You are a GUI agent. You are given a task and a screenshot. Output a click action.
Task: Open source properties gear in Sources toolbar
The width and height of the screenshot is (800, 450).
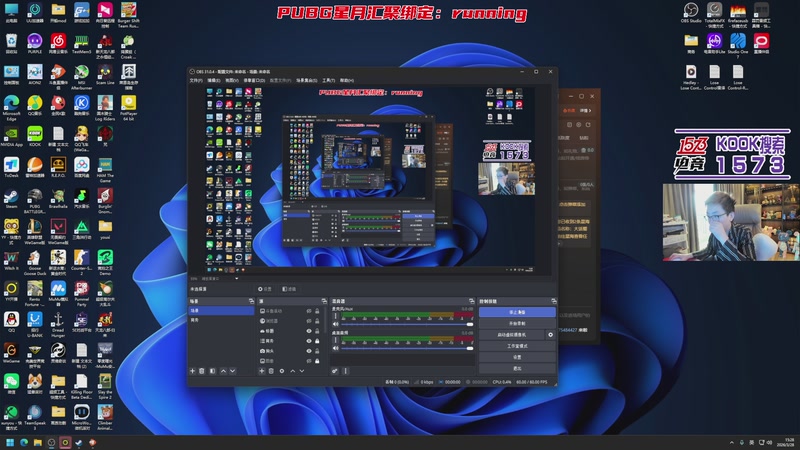pyautogui.click(x=282, y=371)
